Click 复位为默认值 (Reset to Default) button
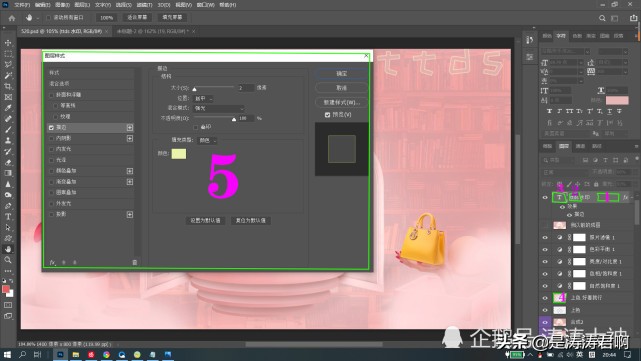This screenshot has height=361, width=641. (x=251, y=220)
